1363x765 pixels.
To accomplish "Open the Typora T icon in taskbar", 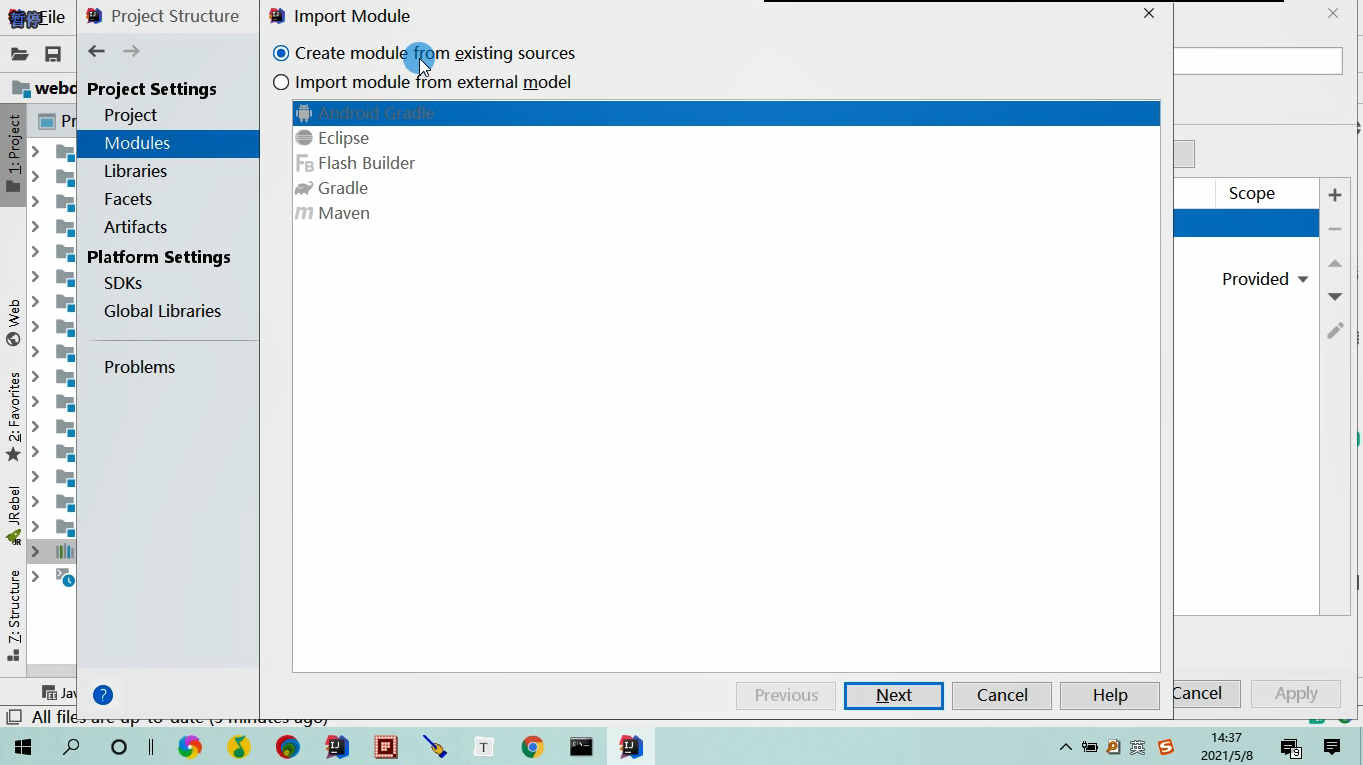I will coord(484,747).
